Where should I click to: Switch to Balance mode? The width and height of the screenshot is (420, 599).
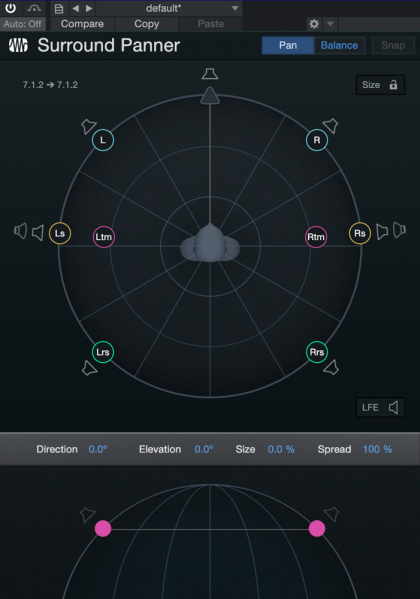click(x=339, y=45)
